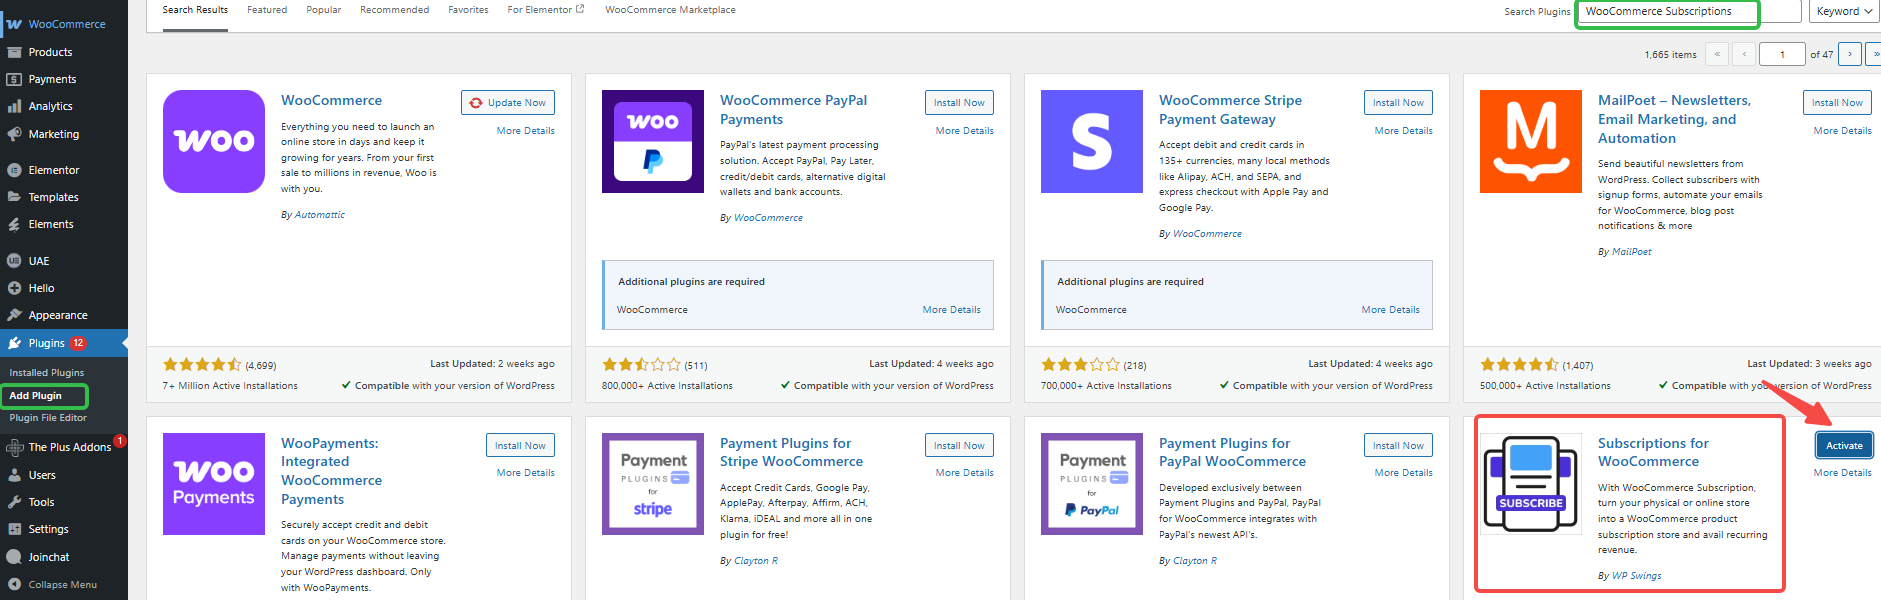The width and height of the screenshot is (1881, 600).
Task: Click the Settings sidebar icon
Action: [x=14, y=529]
